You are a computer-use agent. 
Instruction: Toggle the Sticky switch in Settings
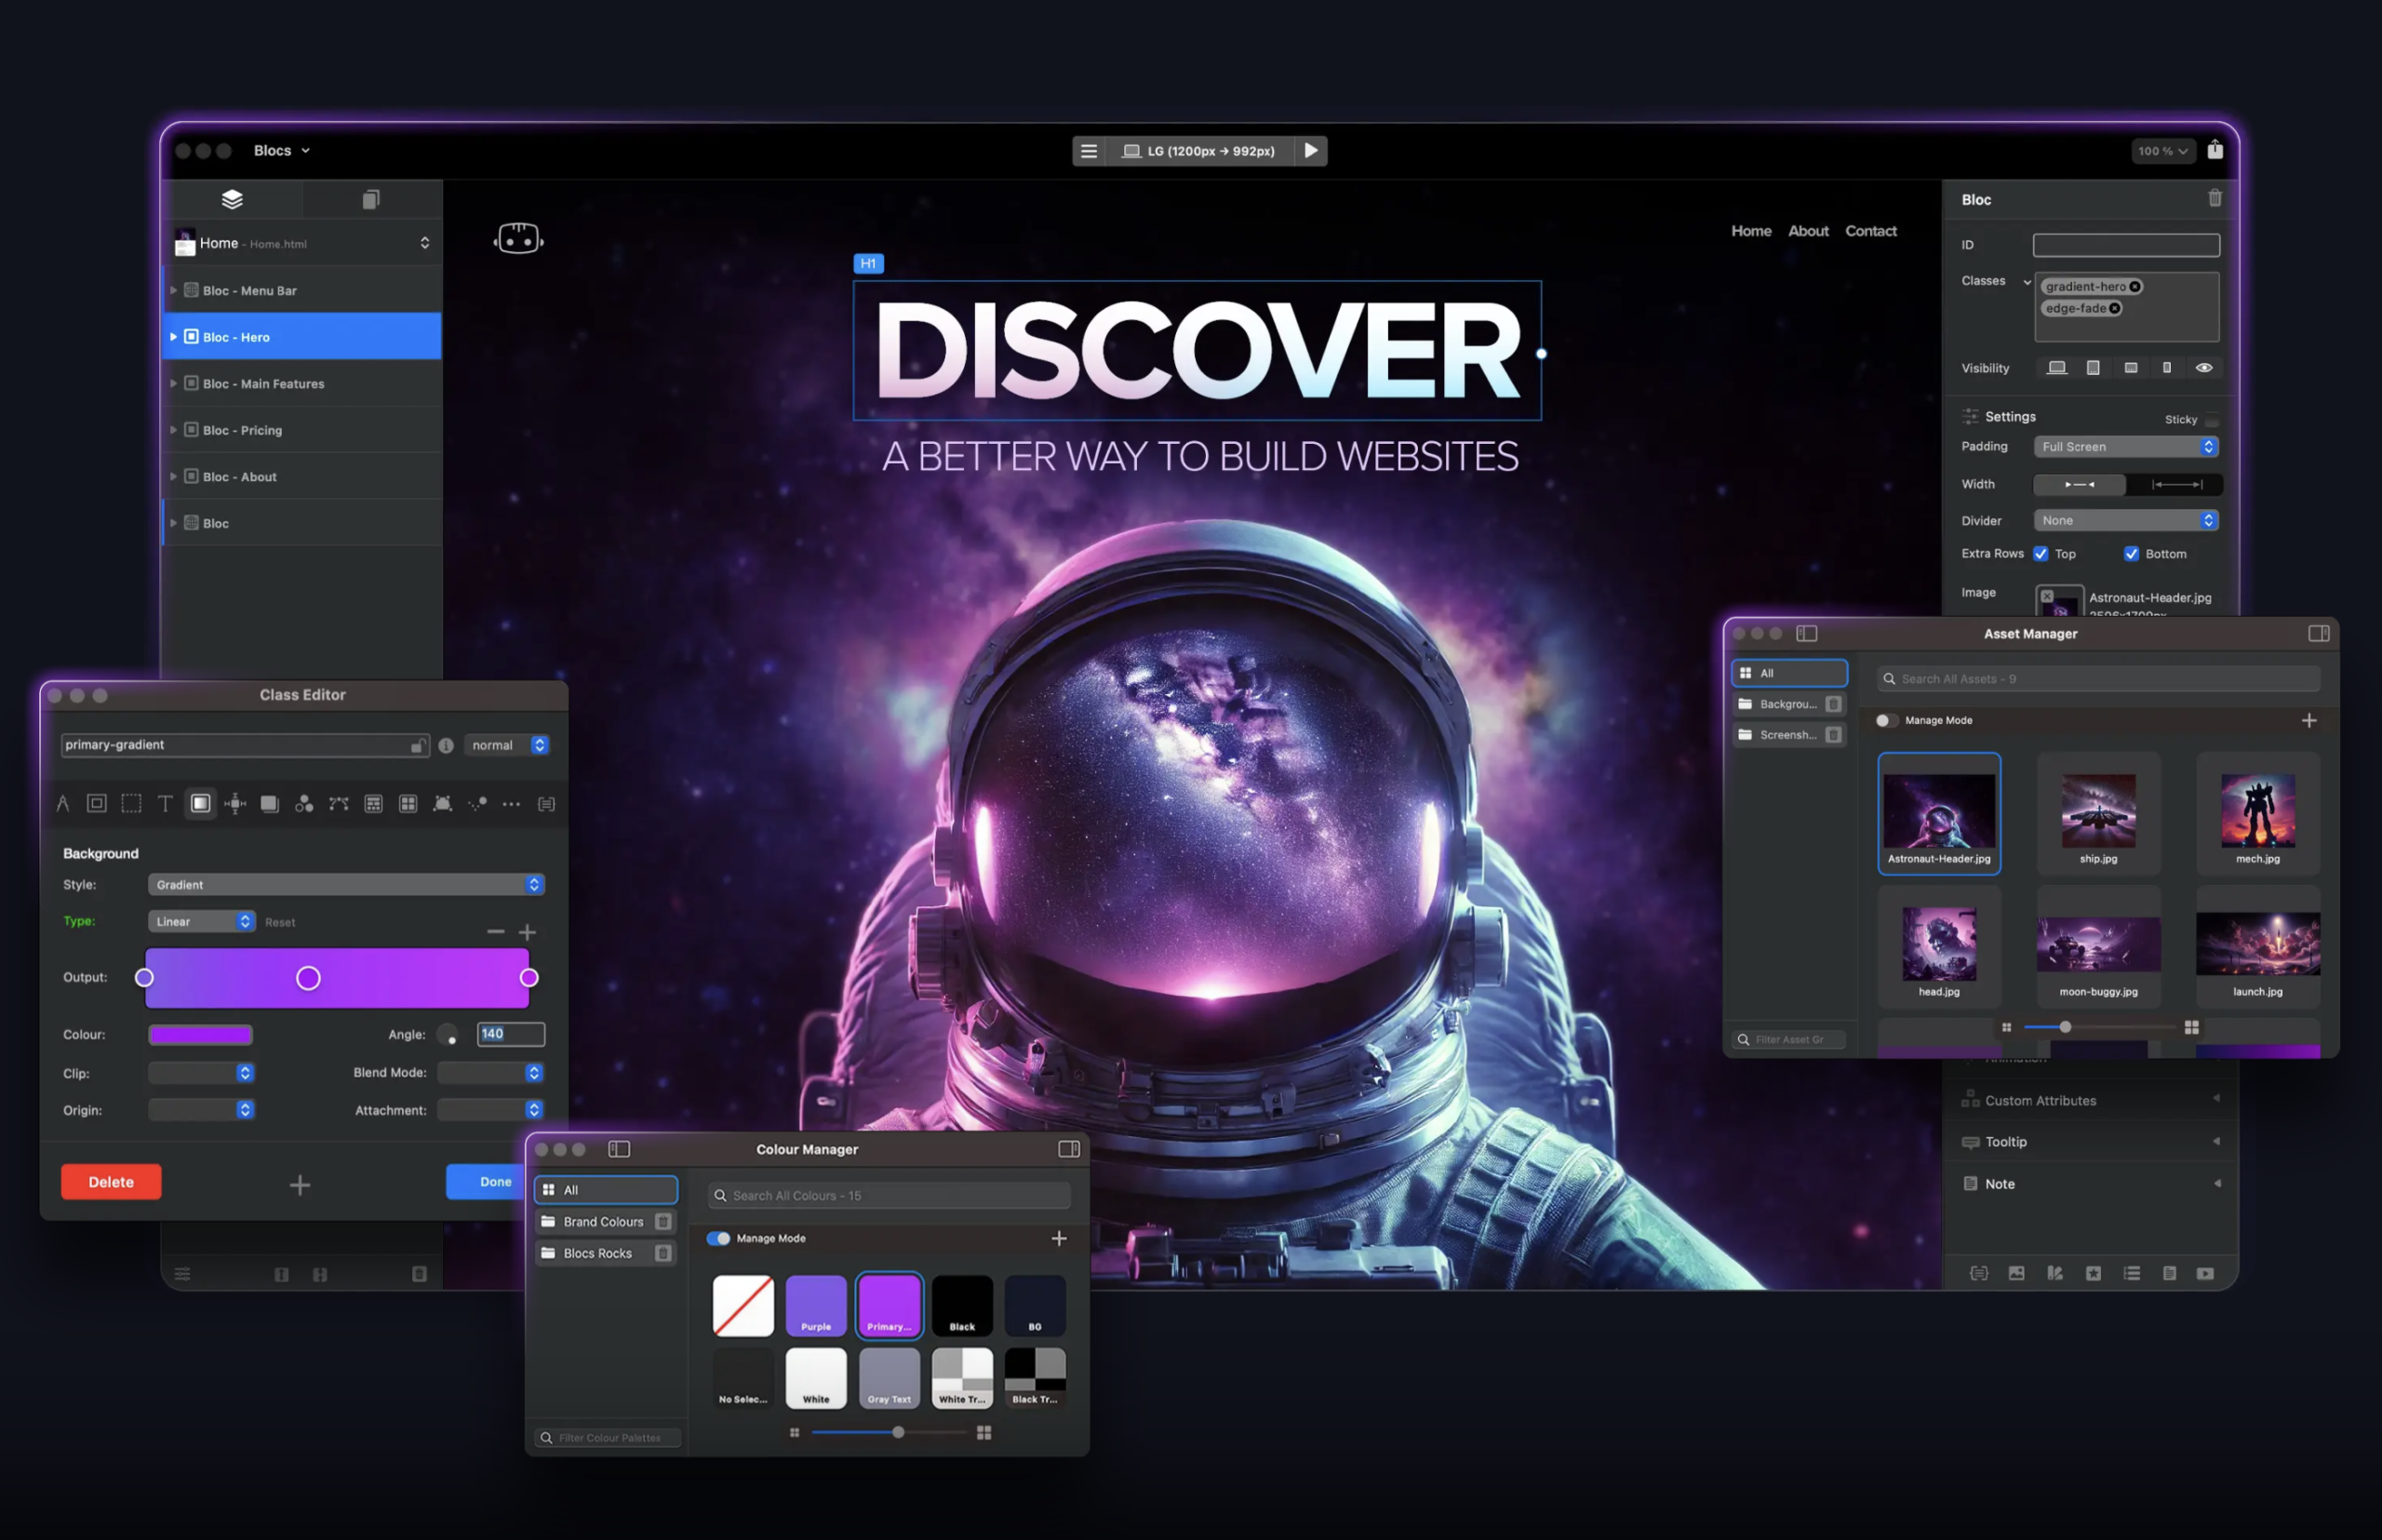click(x=2211, y=419)
